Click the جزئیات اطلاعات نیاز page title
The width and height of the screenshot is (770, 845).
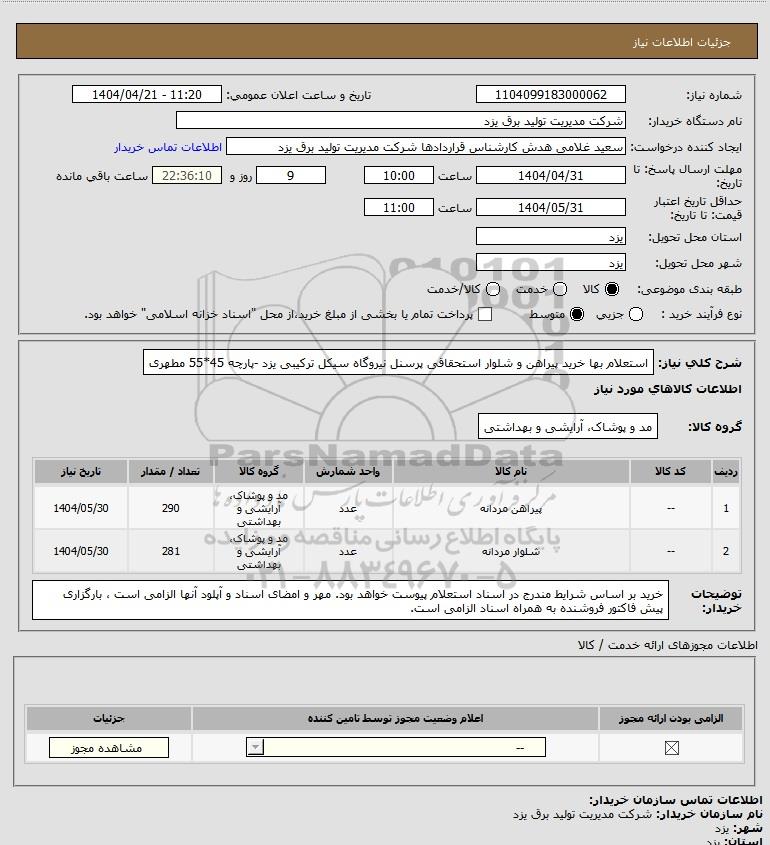coord(682,42)
